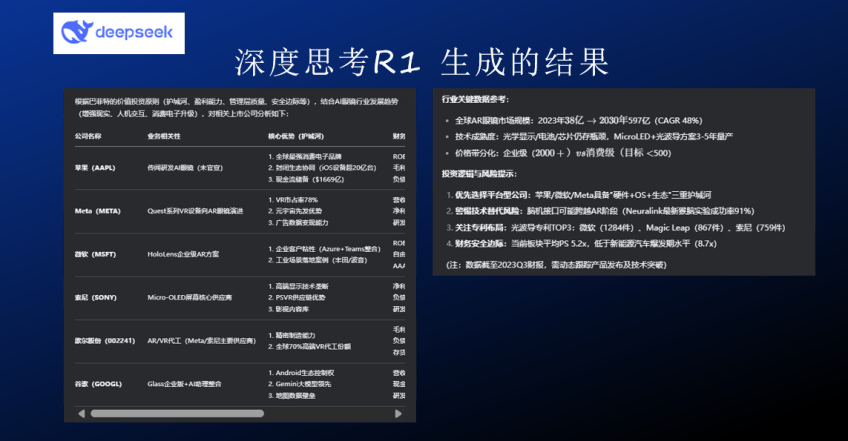Click the '广告数据变现能力' line
The width and height of the screenshot is (848, 441).
(299, 223)
